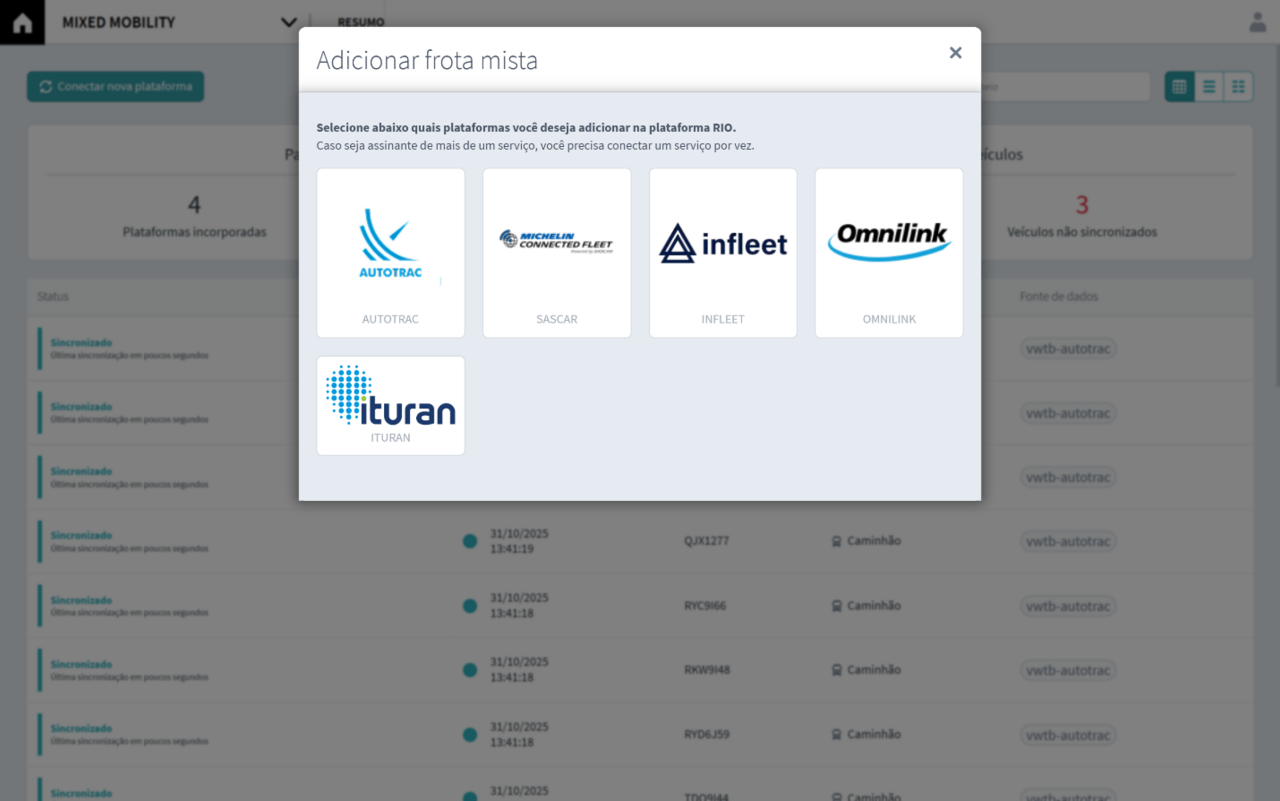Click the vwtb-autotrac tag in the RKW9I48 row
The image size is (1280, 801).
1068,670
